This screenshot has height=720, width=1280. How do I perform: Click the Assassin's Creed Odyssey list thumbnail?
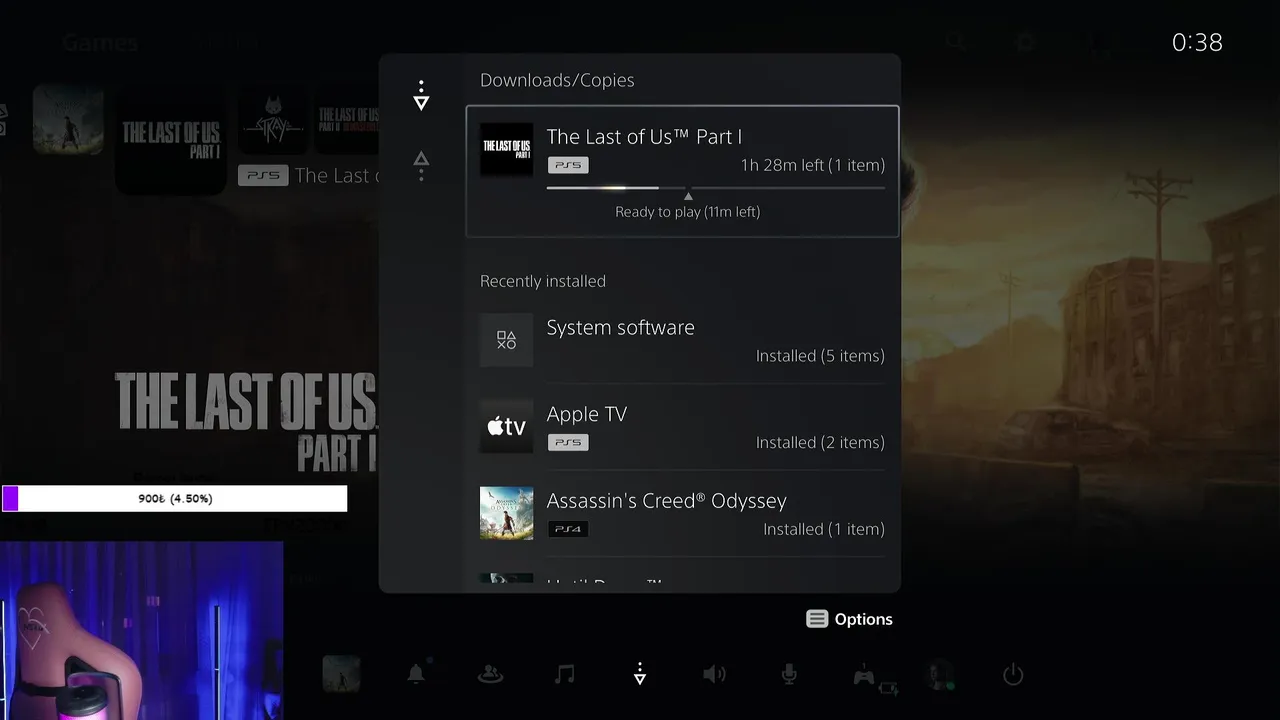(506, 514)
